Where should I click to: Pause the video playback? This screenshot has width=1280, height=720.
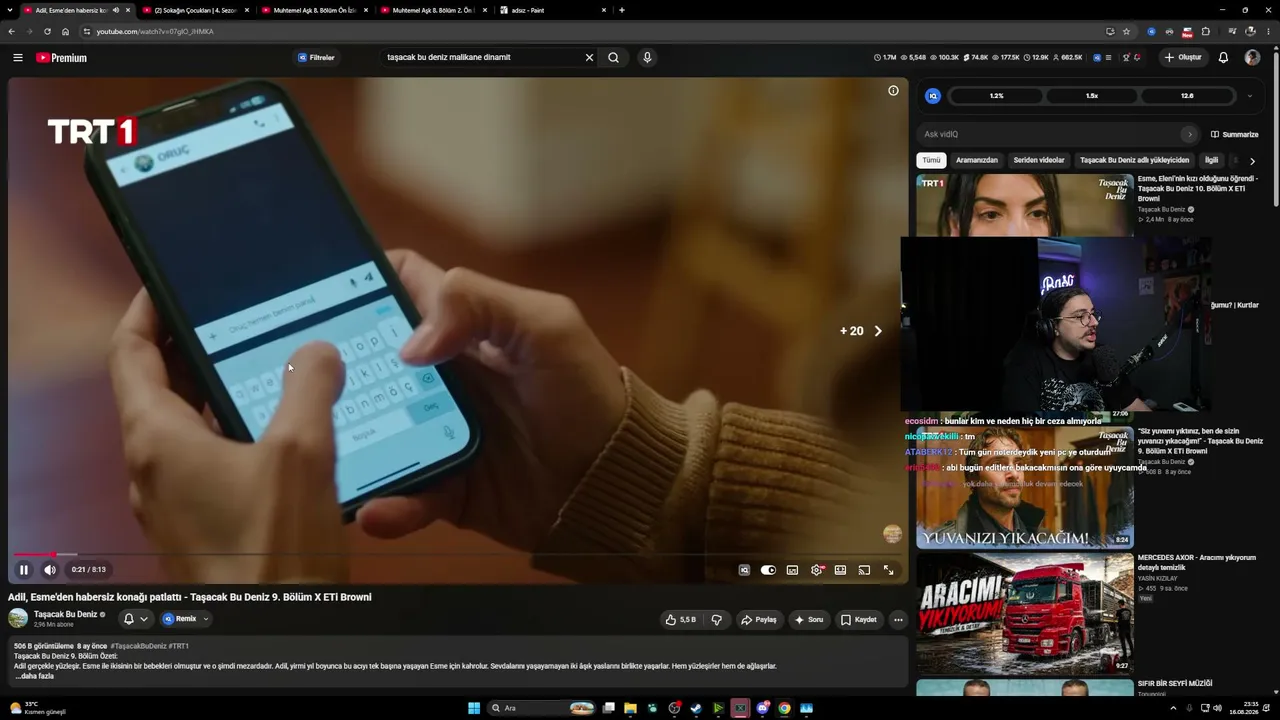[x=24, y=570]
